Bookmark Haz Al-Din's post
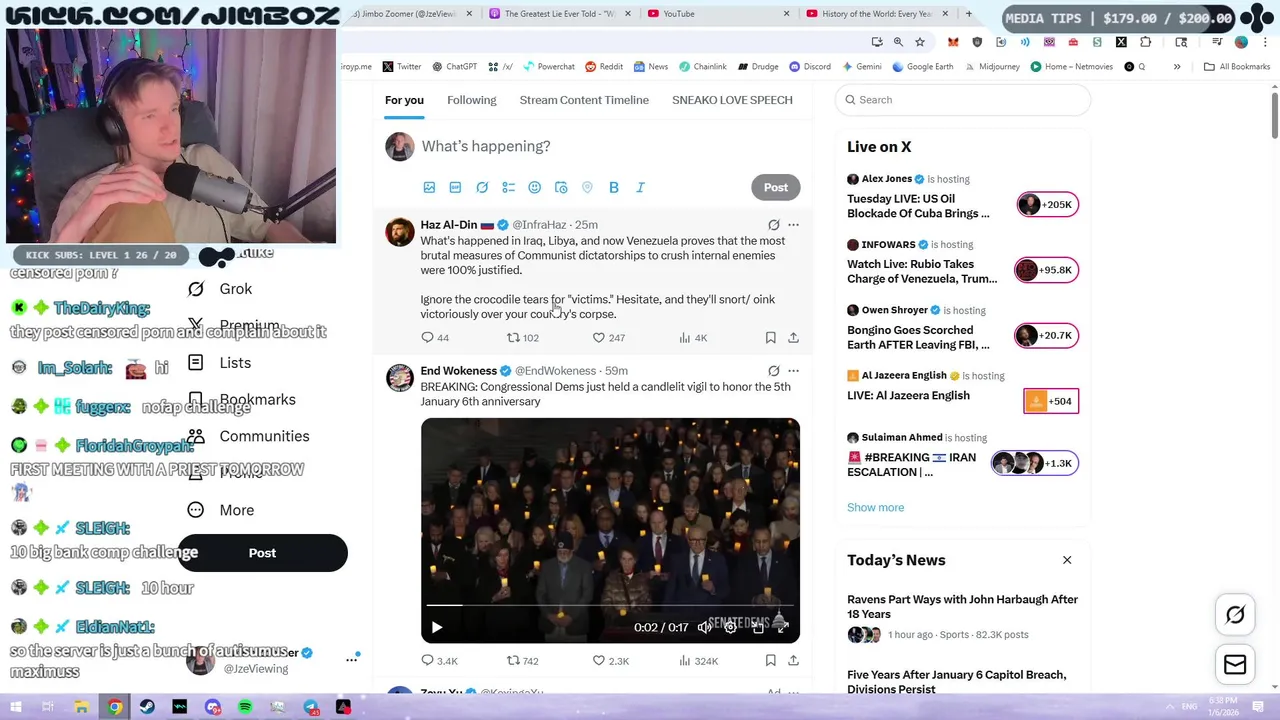This screenshot has height=720, width=1280. point(770,338)
